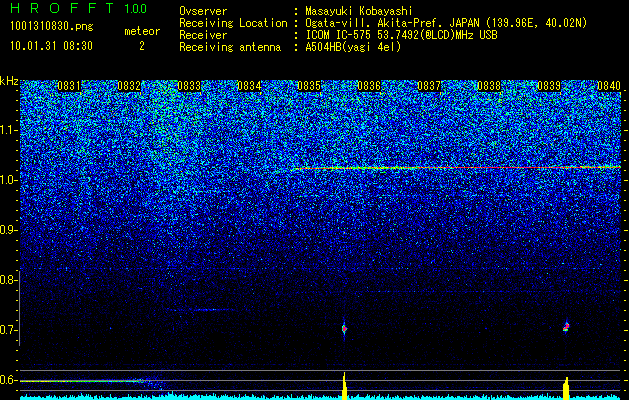Click the Receiving Location label
The image size is (629, 400).
233,23
